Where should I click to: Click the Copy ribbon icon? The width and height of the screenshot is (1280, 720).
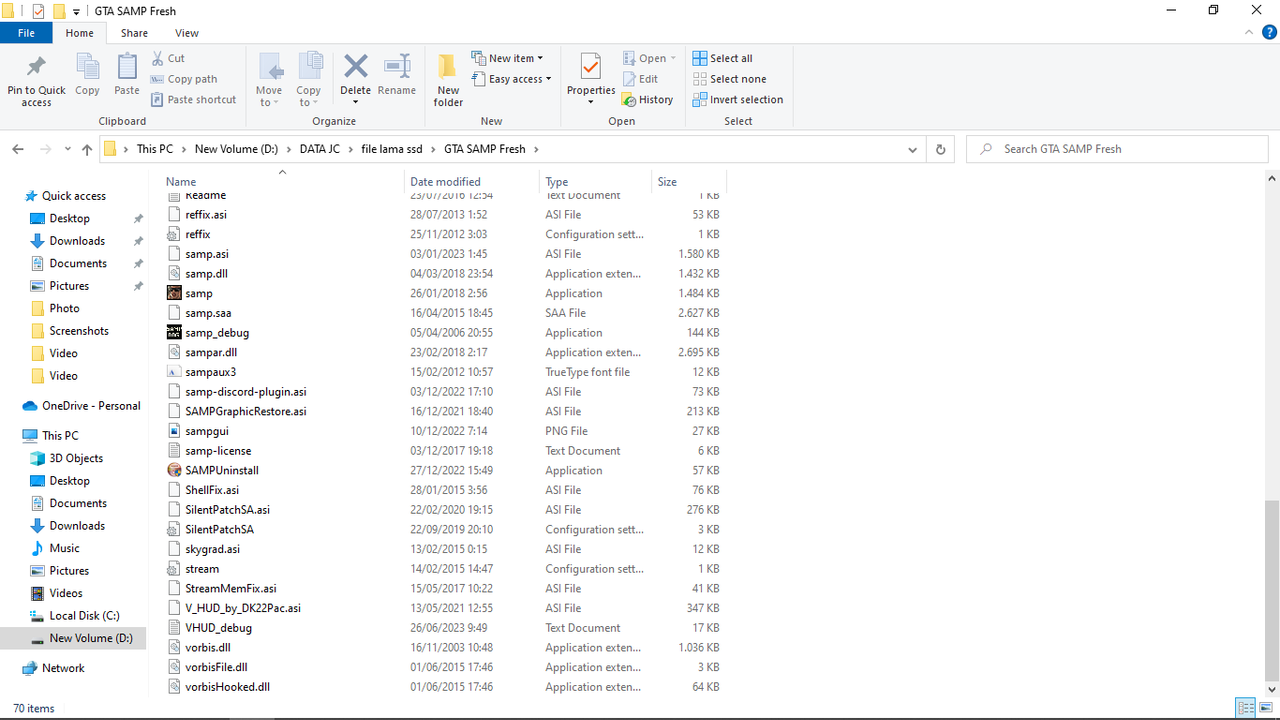87,76
